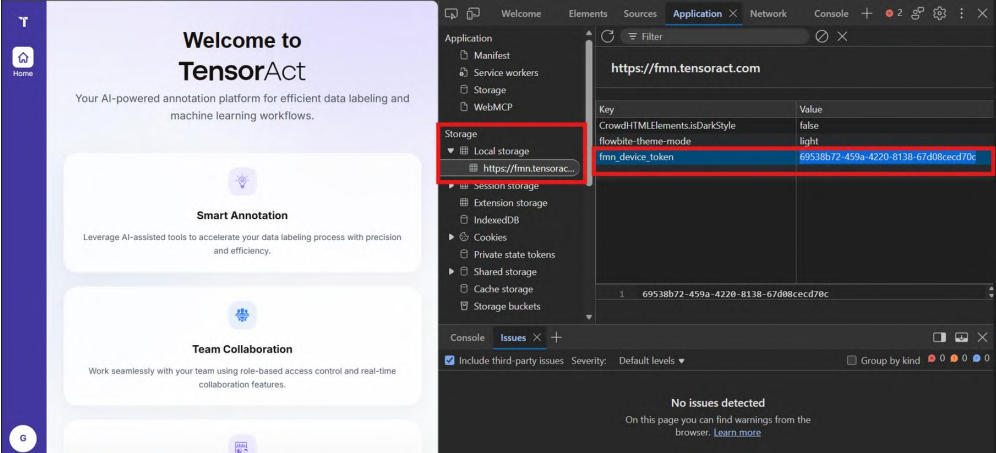Follow the Learn more link
The height and width of the screenshot is (453, 996).
tap(737, 432)
